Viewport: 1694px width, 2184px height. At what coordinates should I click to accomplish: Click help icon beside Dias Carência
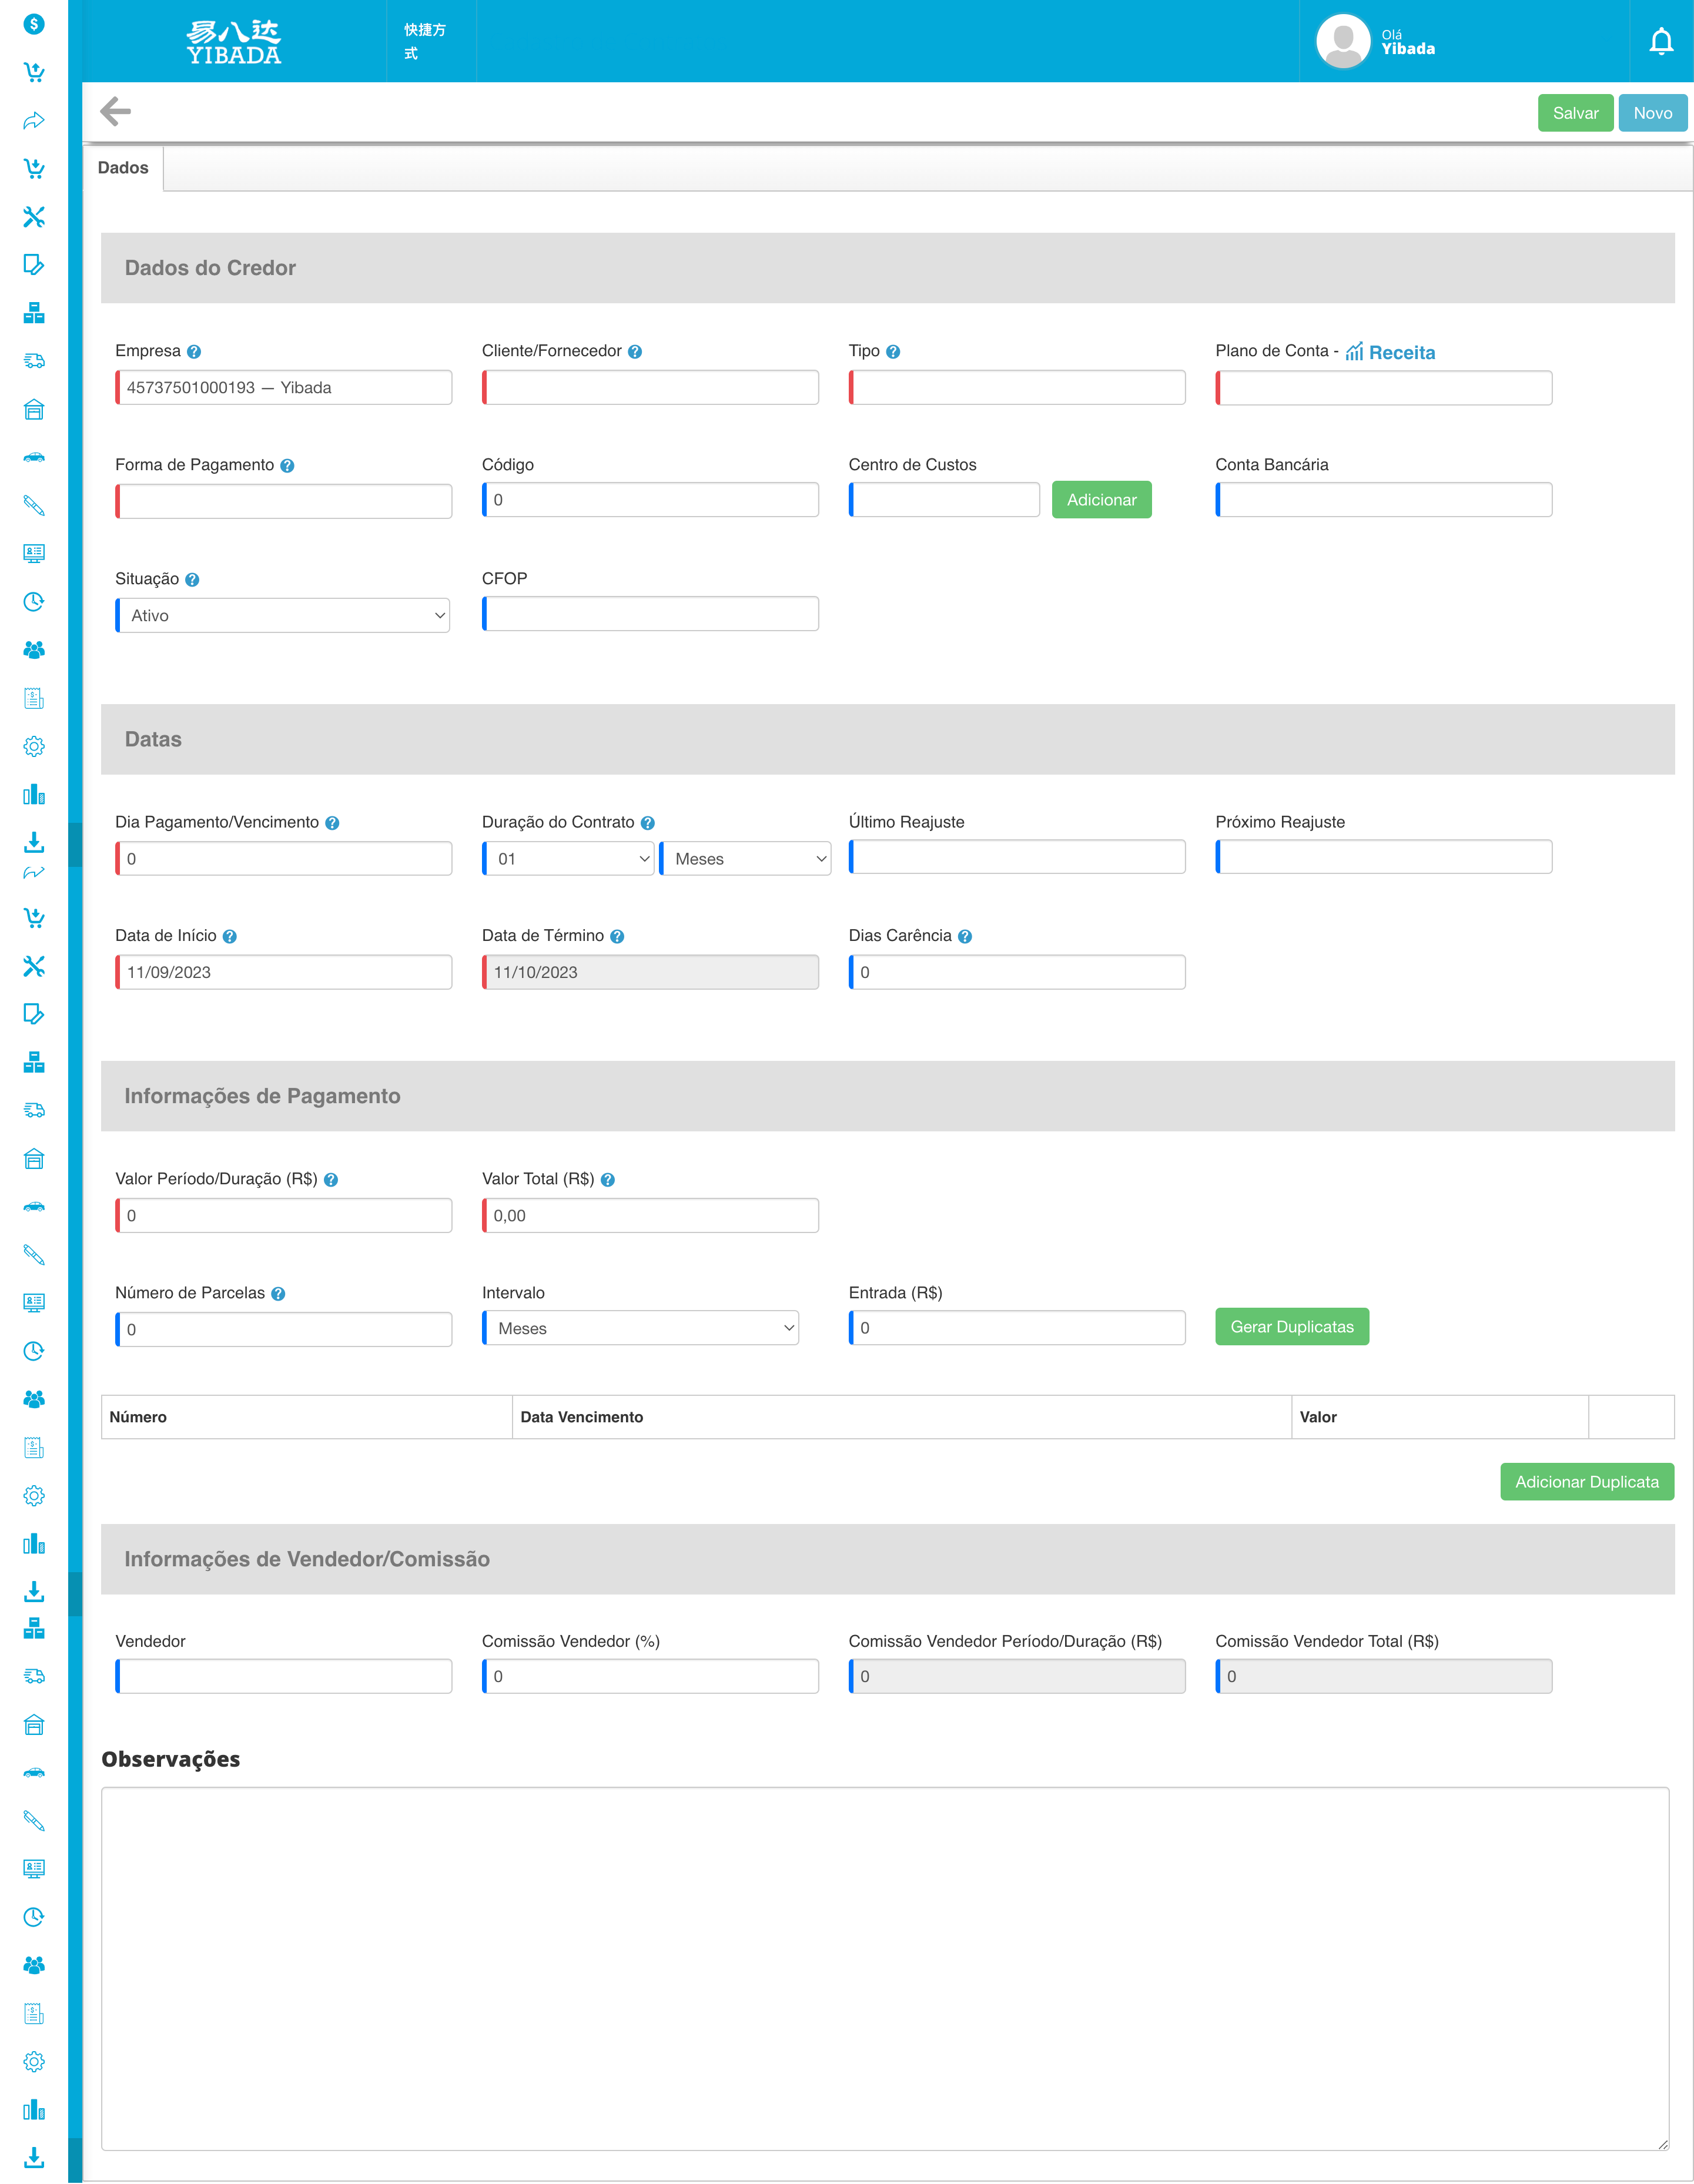click(x=965, y=937)
